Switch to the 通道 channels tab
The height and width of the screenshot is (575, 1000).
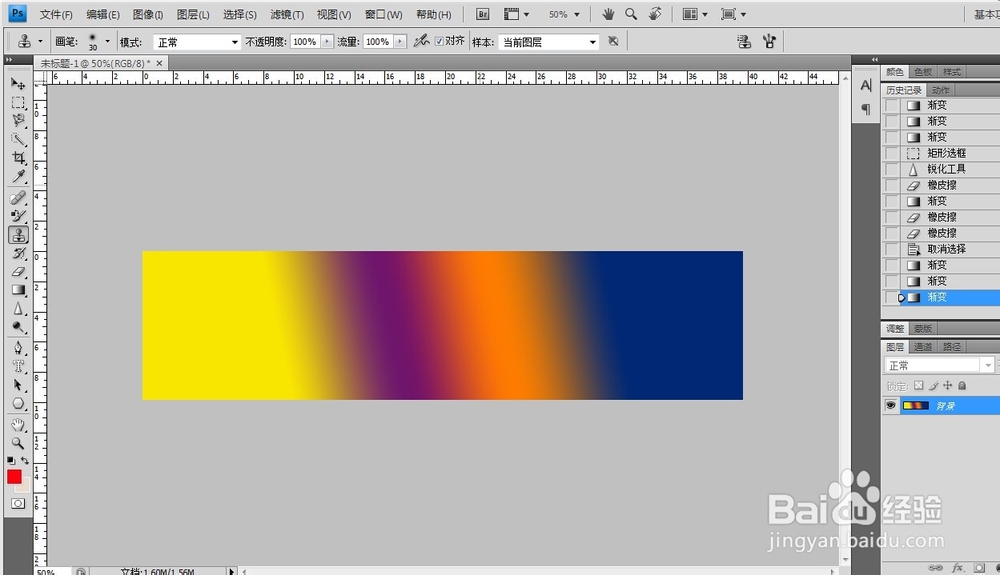pos(923,346)
